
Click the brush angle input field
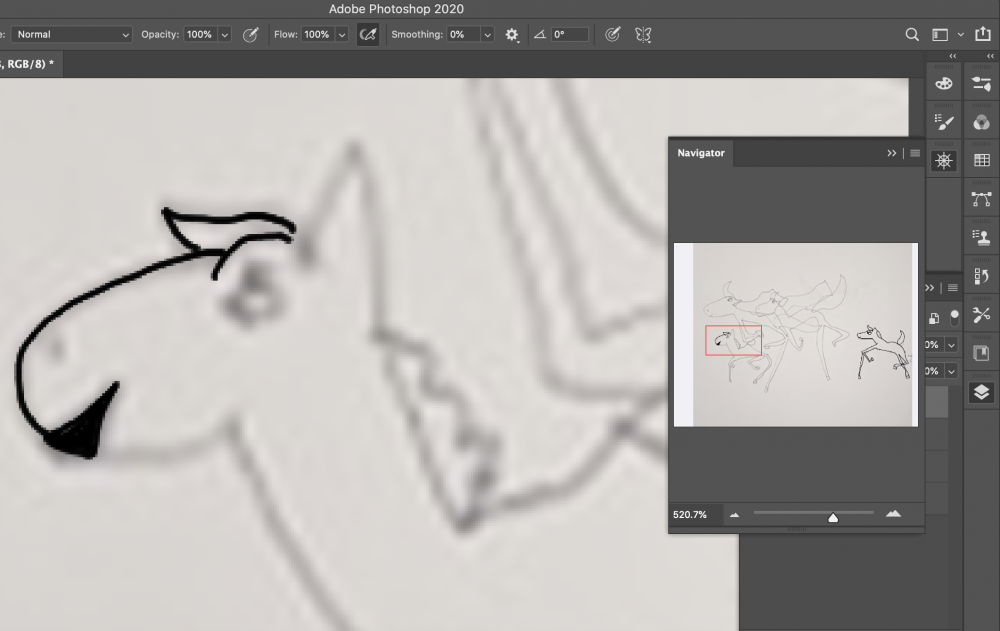[570, 34]
